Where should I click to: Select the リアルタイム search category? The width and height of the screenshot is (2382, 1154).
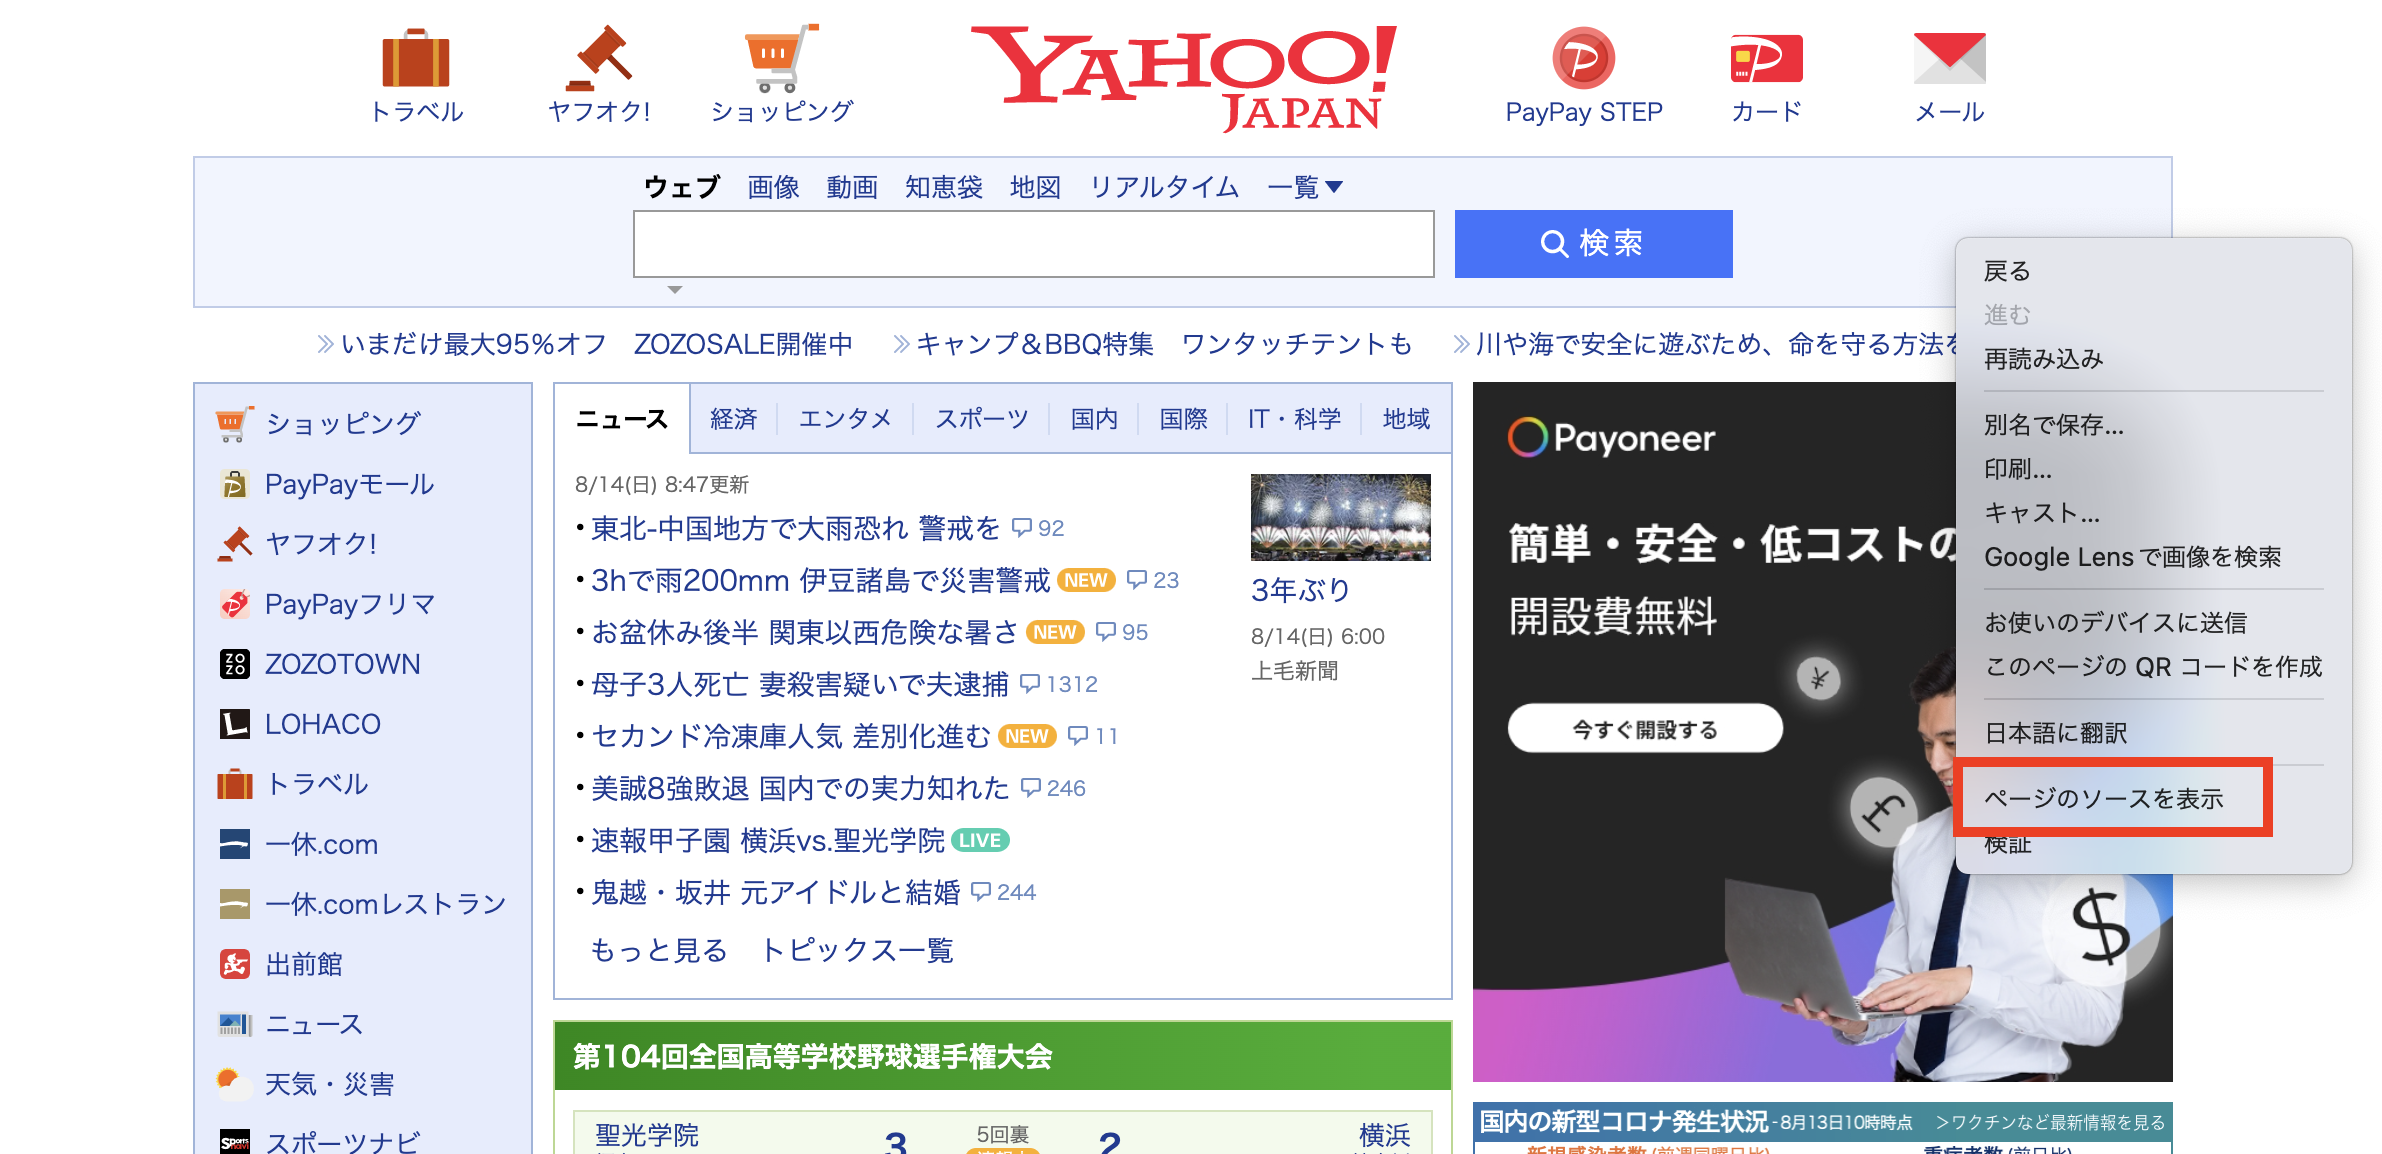1164,187
